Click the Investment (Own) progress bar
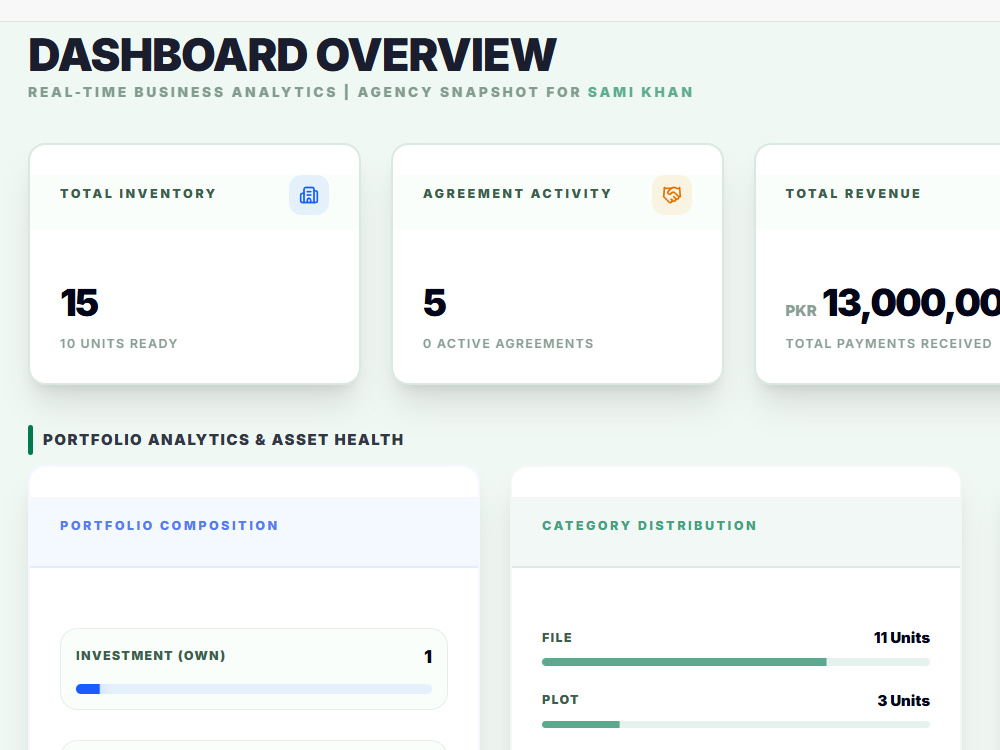This screenshot has height=750, width=1000. pos(254,689)
